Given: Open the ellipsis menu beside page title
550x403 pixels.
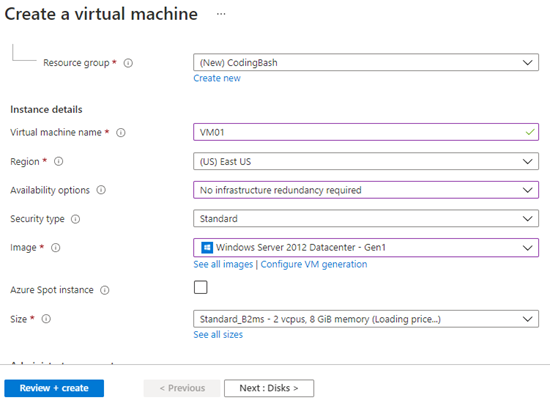Looking at the screenshot, I should [221, 14].
